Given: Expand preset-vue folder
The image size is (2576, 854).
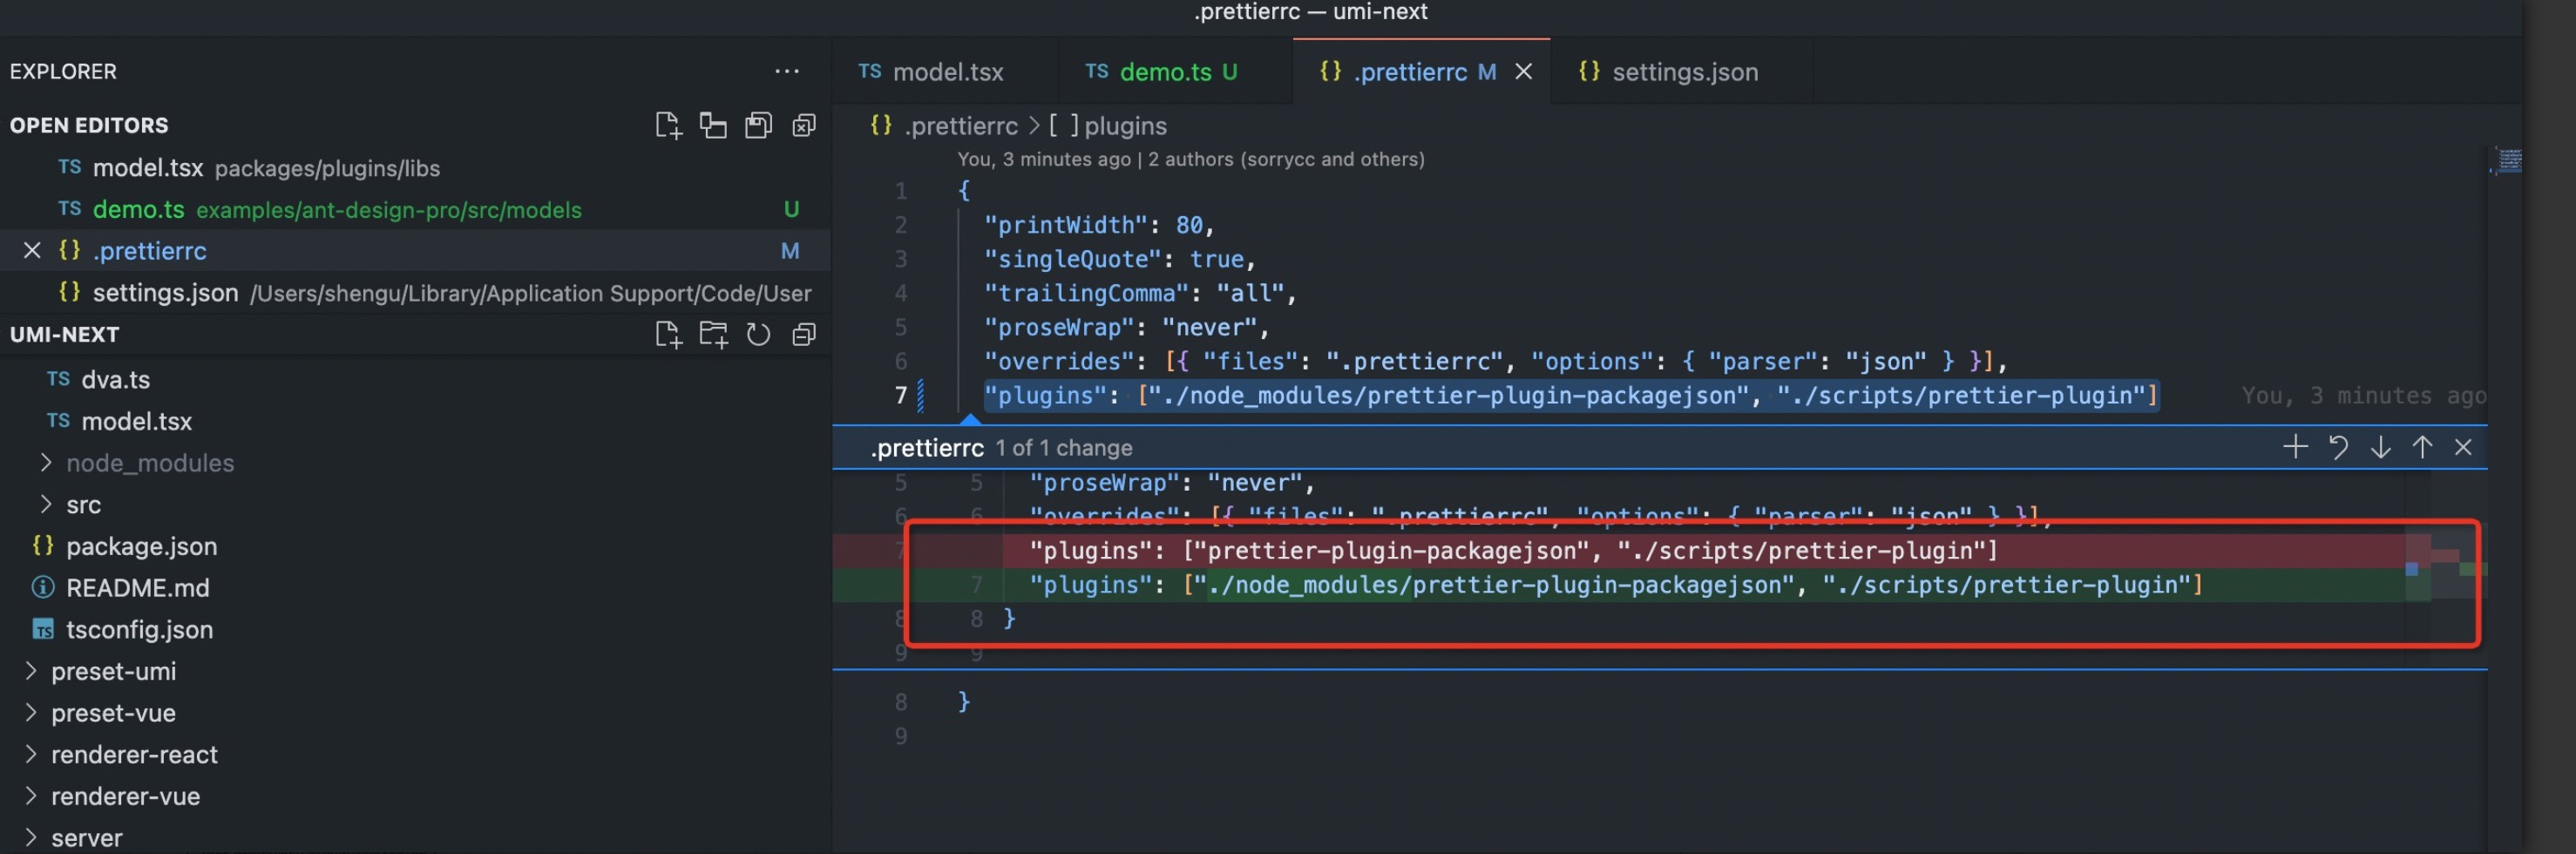Looking at the screenshot, I should pos(30,712).
